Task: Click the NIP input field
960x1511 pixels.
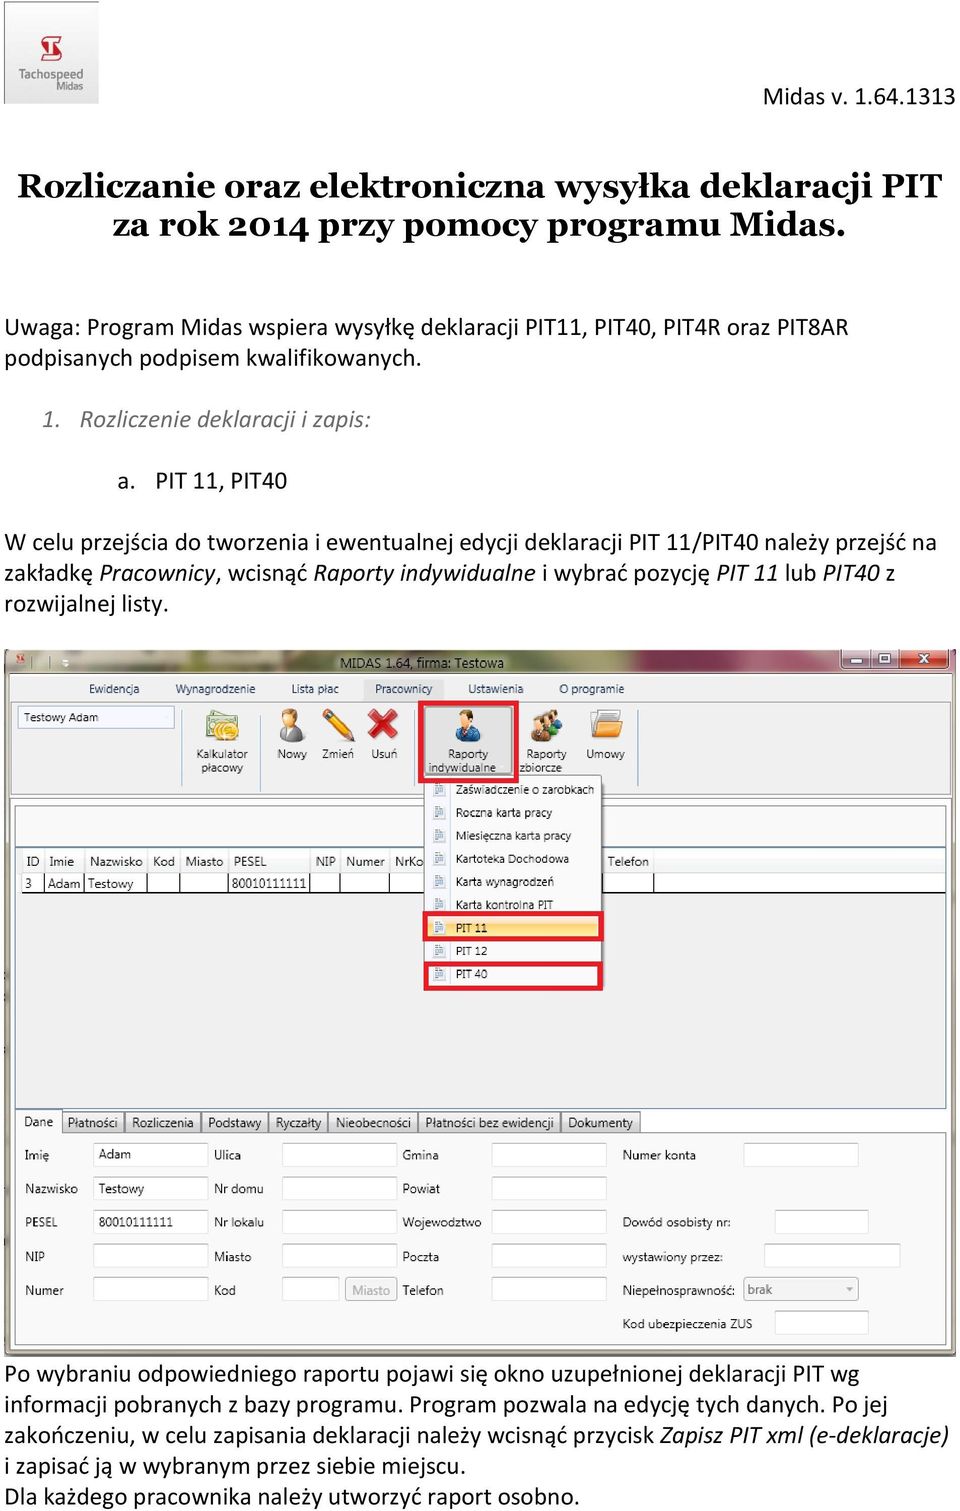Action: [x=150, y=1256]
